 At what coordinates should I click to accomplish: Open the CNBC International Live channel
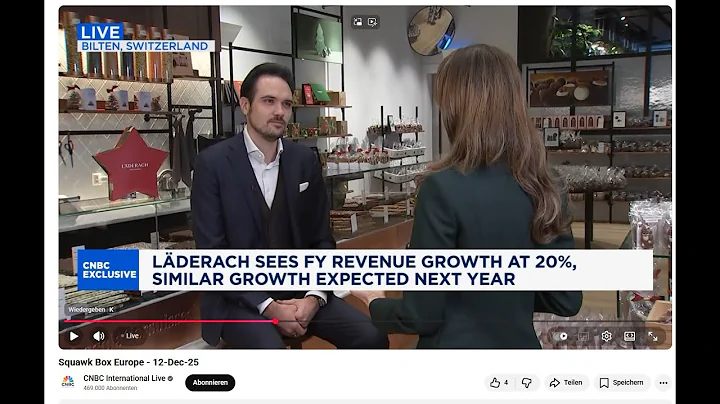[x=124, y=378]
